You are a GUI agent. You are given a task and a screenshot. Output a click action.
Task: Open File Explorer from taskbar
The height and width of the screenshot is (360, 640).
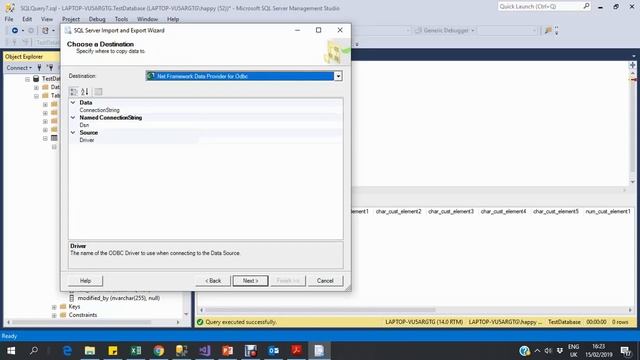click(90, 351)
